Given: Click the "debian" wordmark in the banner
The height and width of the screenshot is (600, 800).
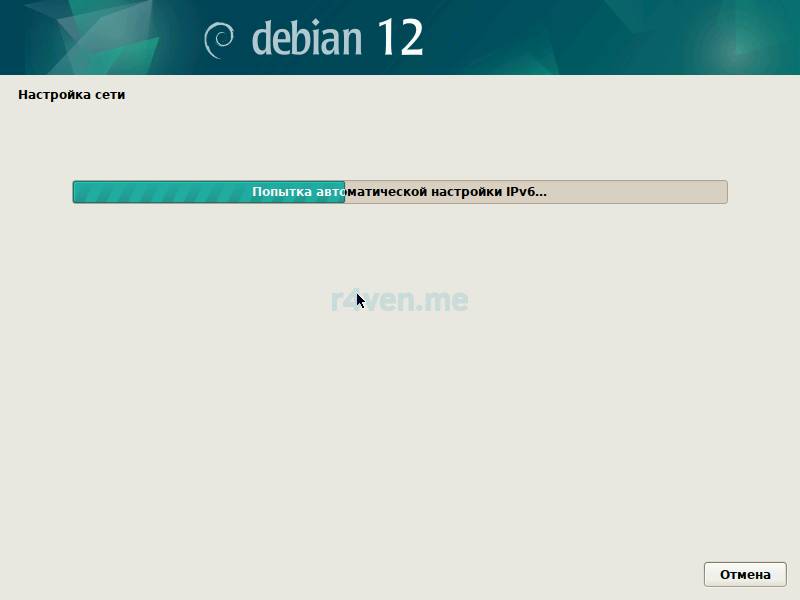Looking at the screenshot, I should click(306, 38).
